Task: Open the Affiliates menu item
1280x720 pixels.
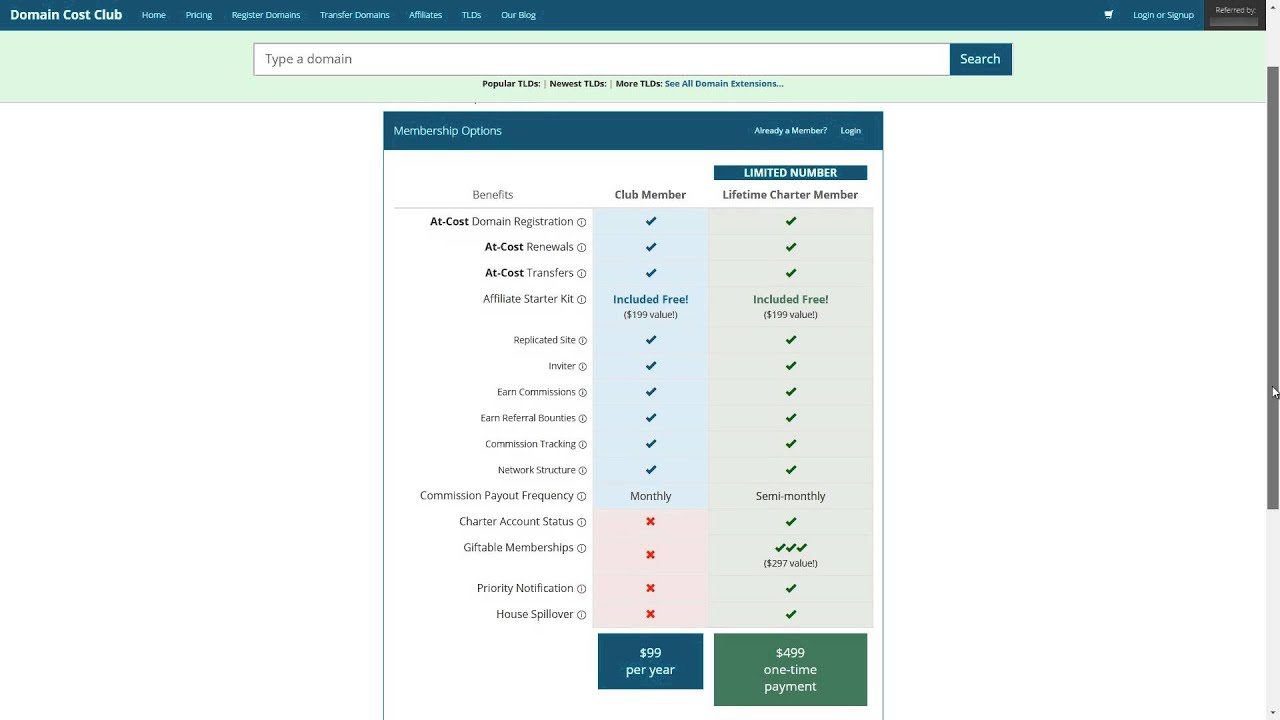Action: (425, 15)
